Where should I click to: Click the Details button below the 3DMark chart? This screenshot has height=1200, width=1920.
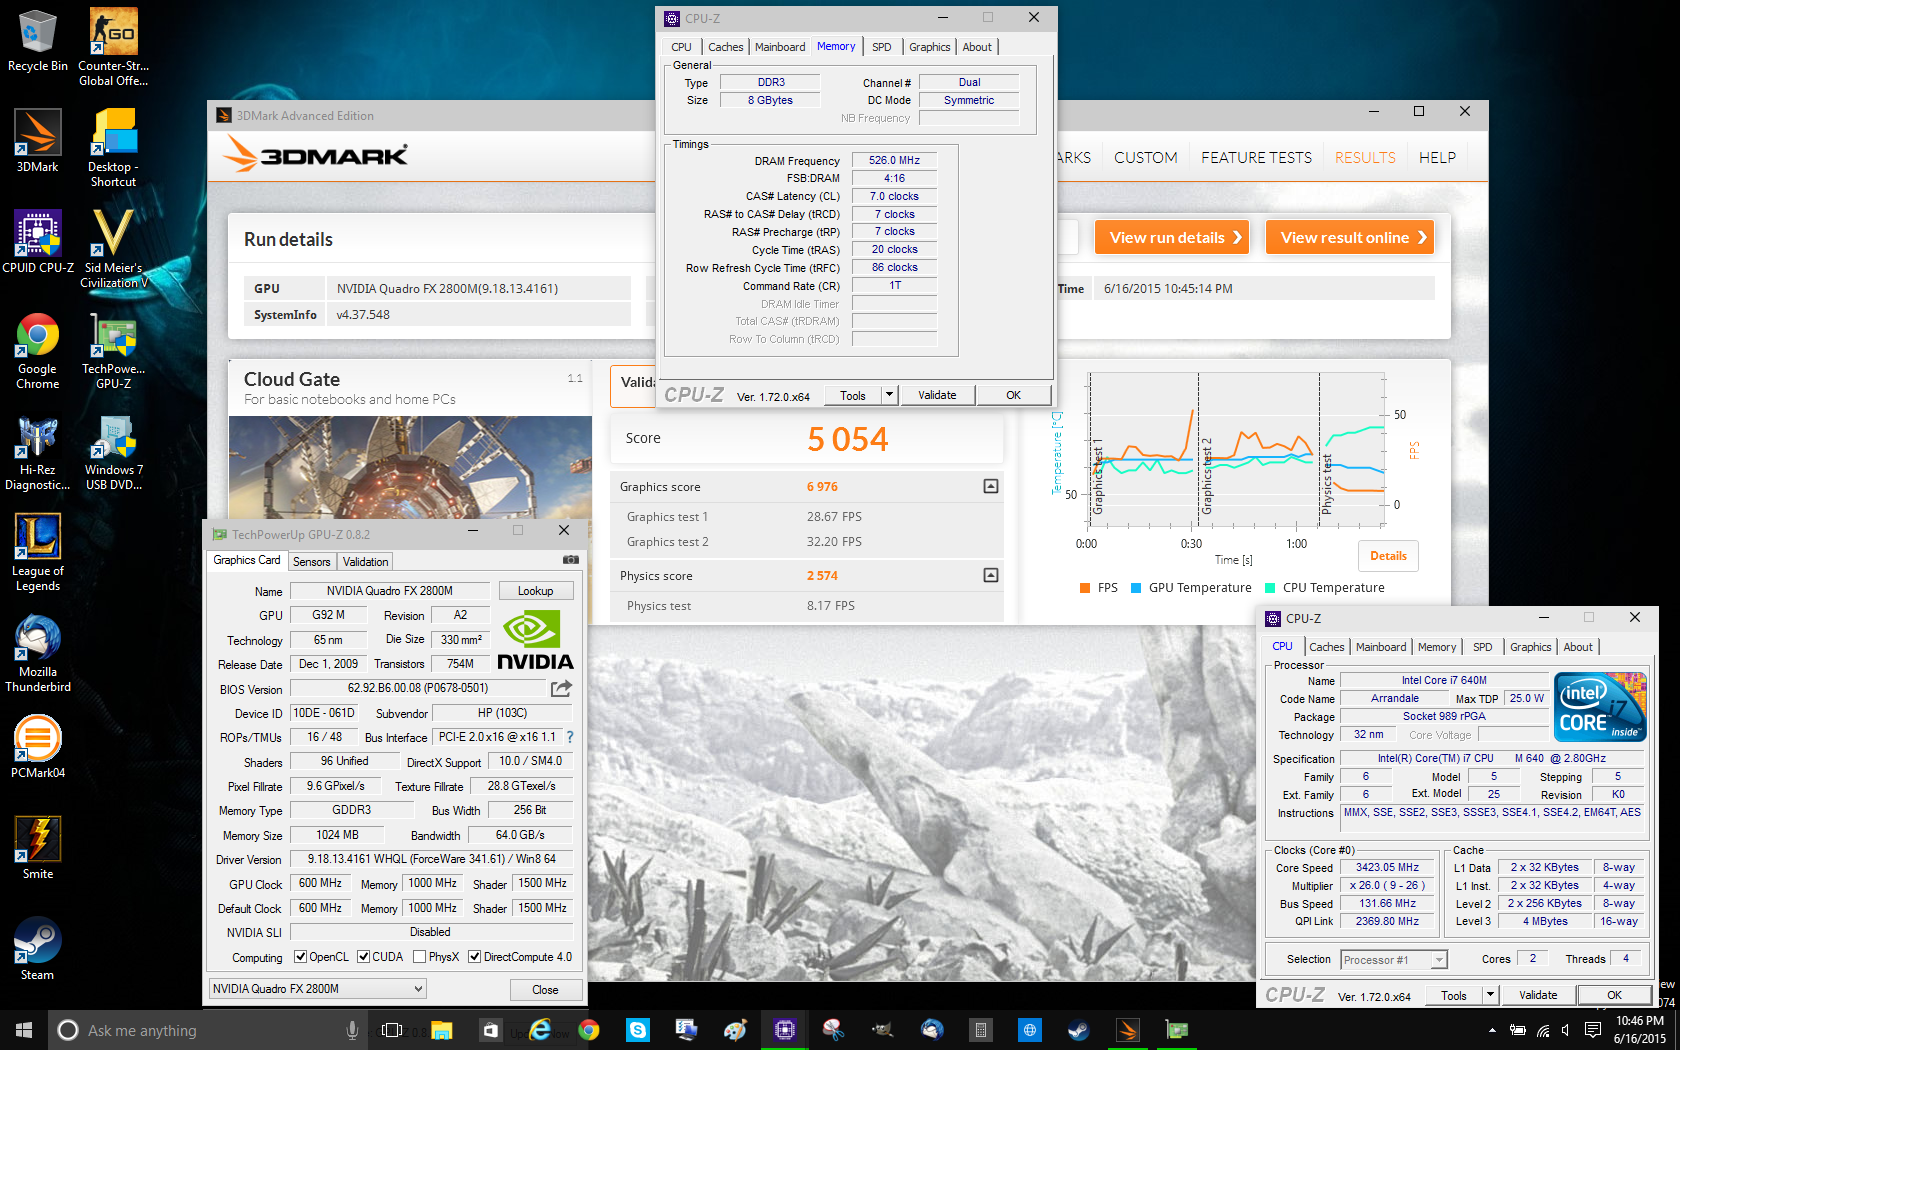1388,556
